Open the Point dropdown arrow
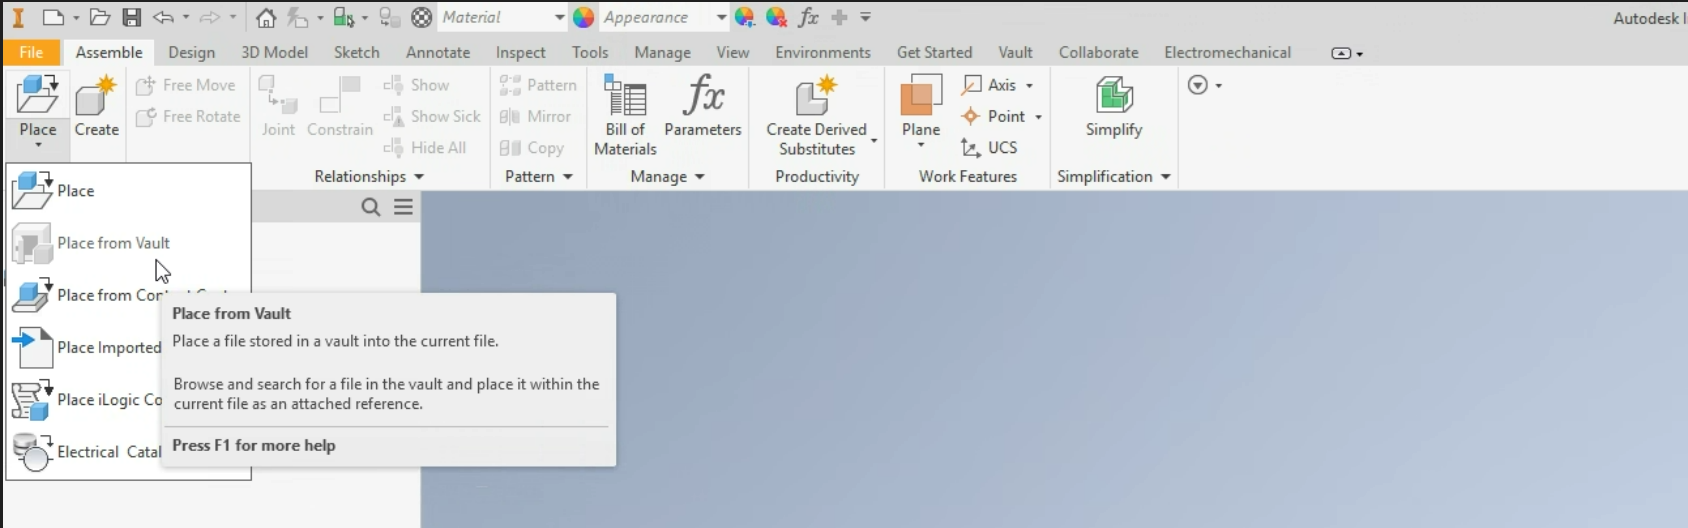The width and height of the screenshot is (1688, 528). click(1038, 117)
